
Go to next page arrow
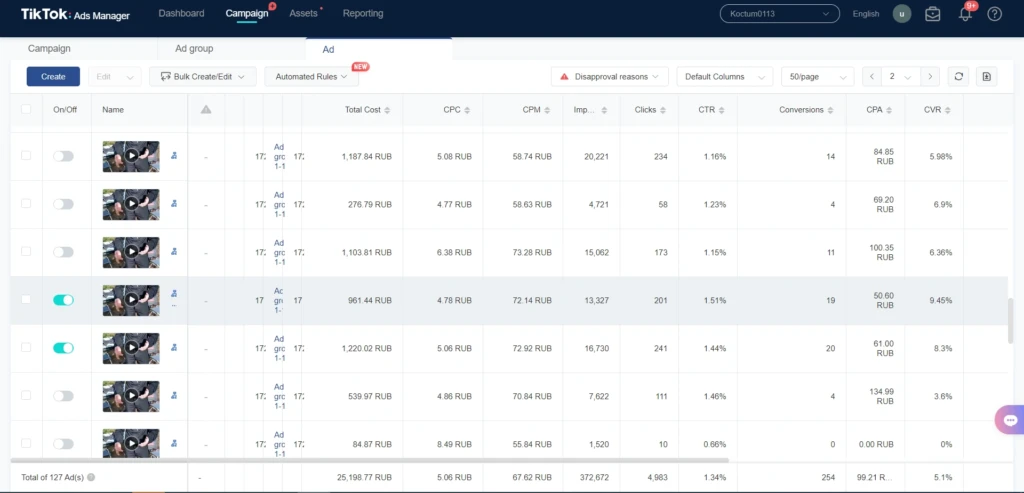click(x=930, y=76)
